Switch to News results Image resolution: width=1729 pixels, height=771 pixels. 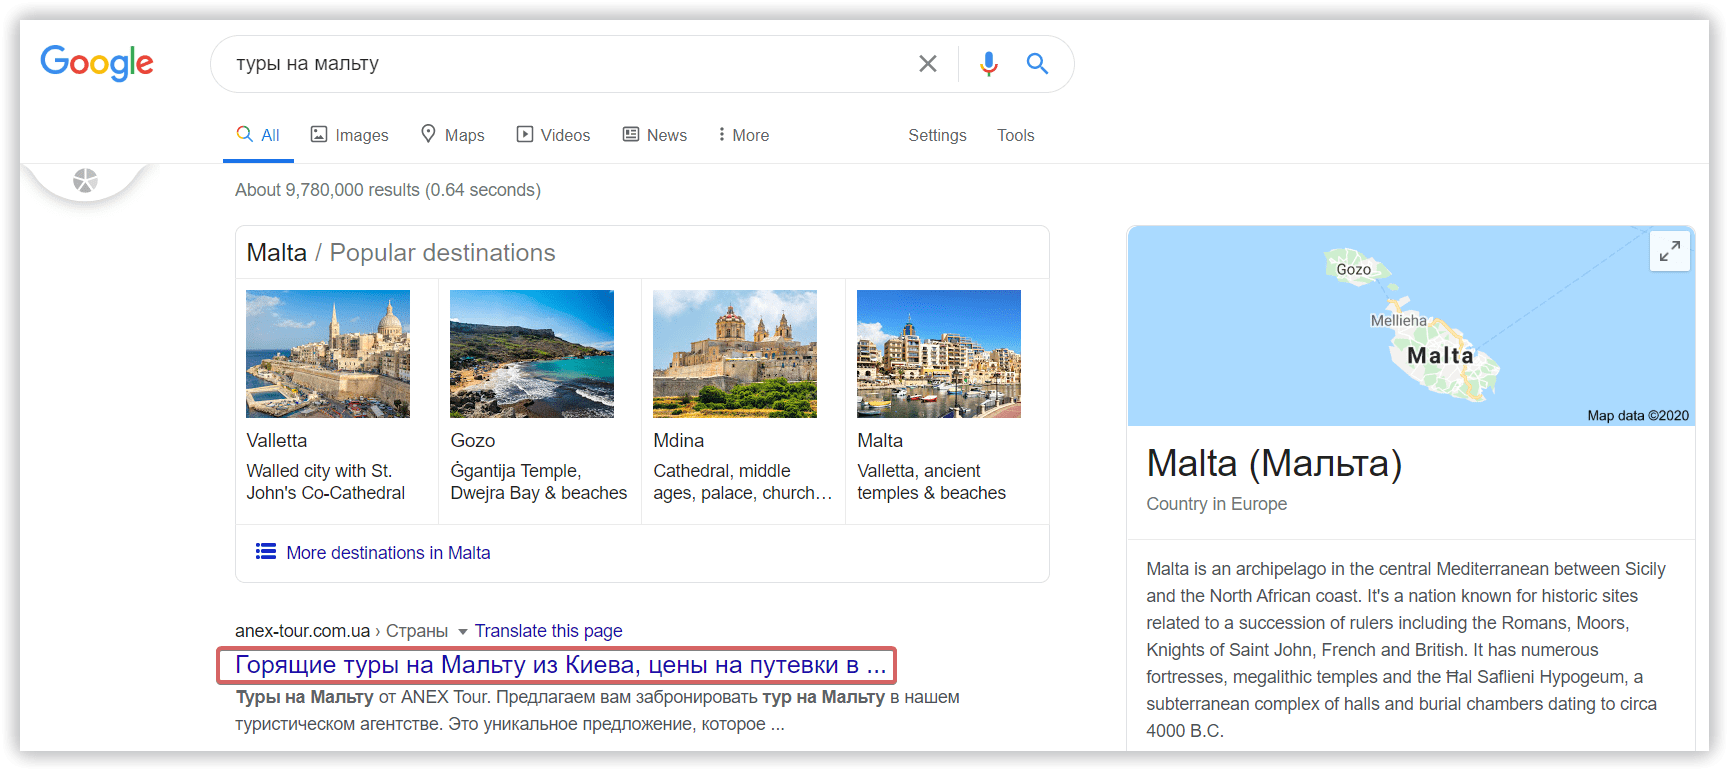(655, 135)
